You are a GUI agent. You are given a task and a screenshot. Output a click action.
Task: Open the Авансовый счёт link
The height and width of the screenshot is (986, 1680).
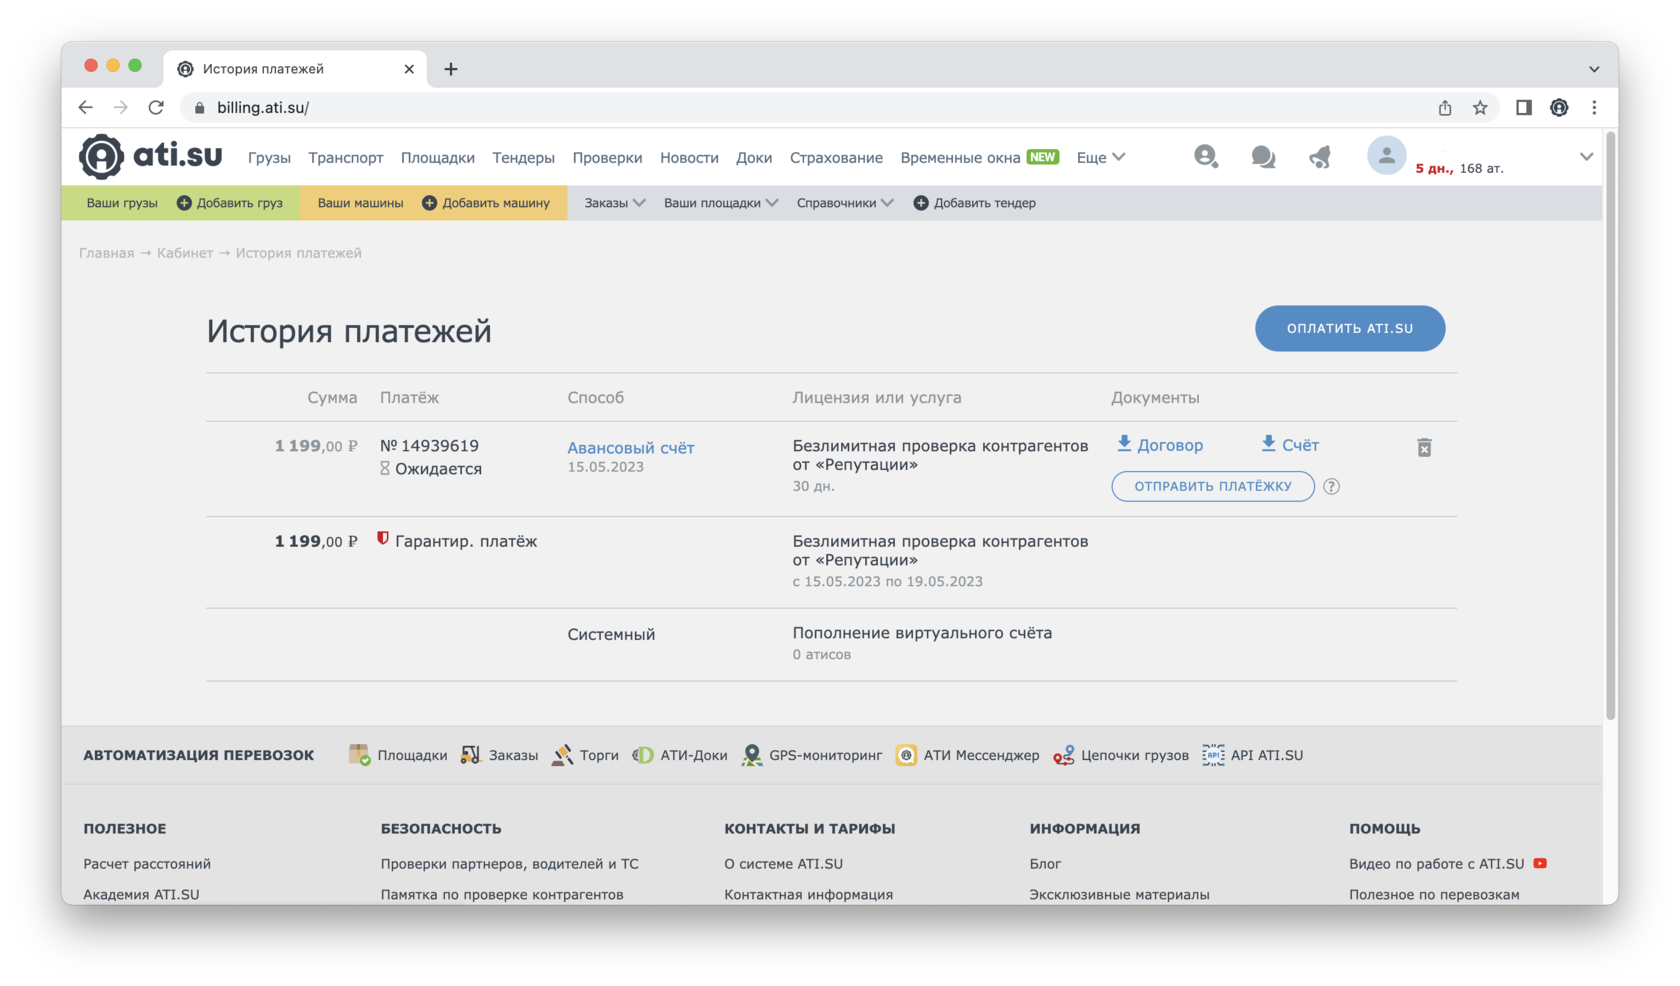point(630,448)
